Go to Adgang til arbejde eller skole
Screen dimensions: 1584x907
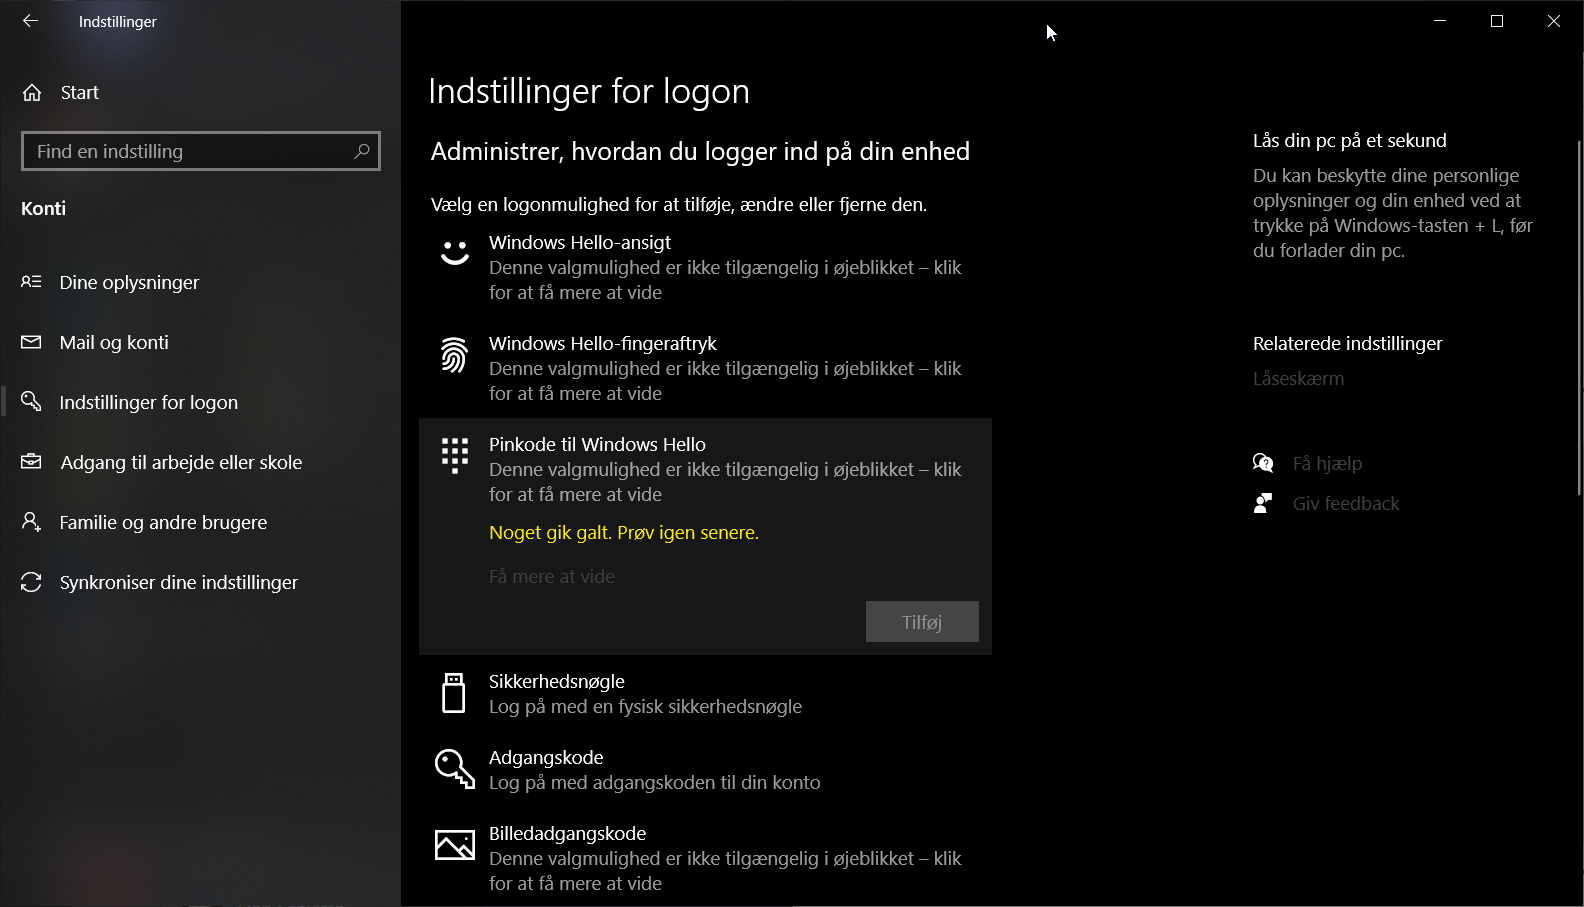click(x=200, y=462)
